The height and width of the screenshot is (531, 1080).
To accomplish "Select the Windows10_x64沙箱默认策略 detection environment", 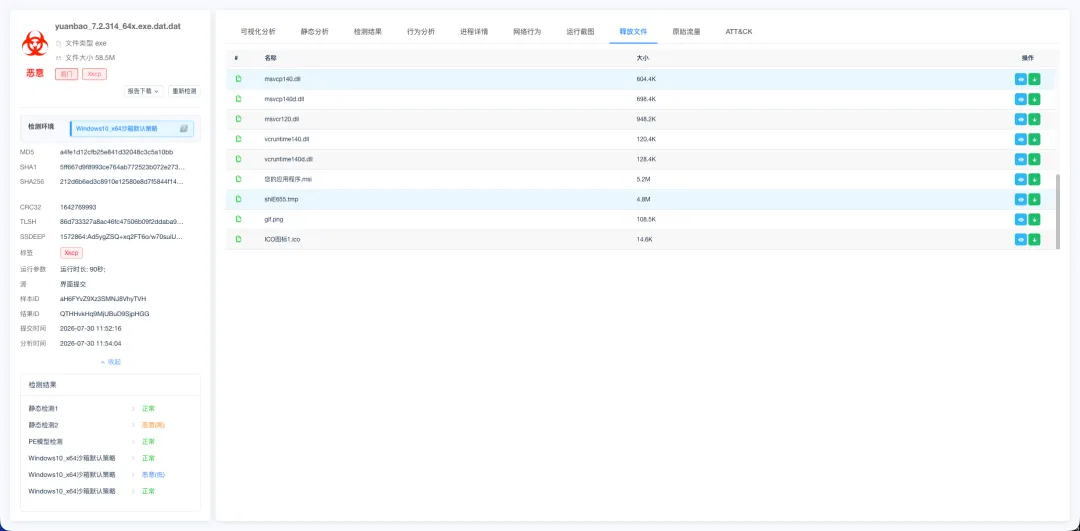I will click(x=132, y=128).
